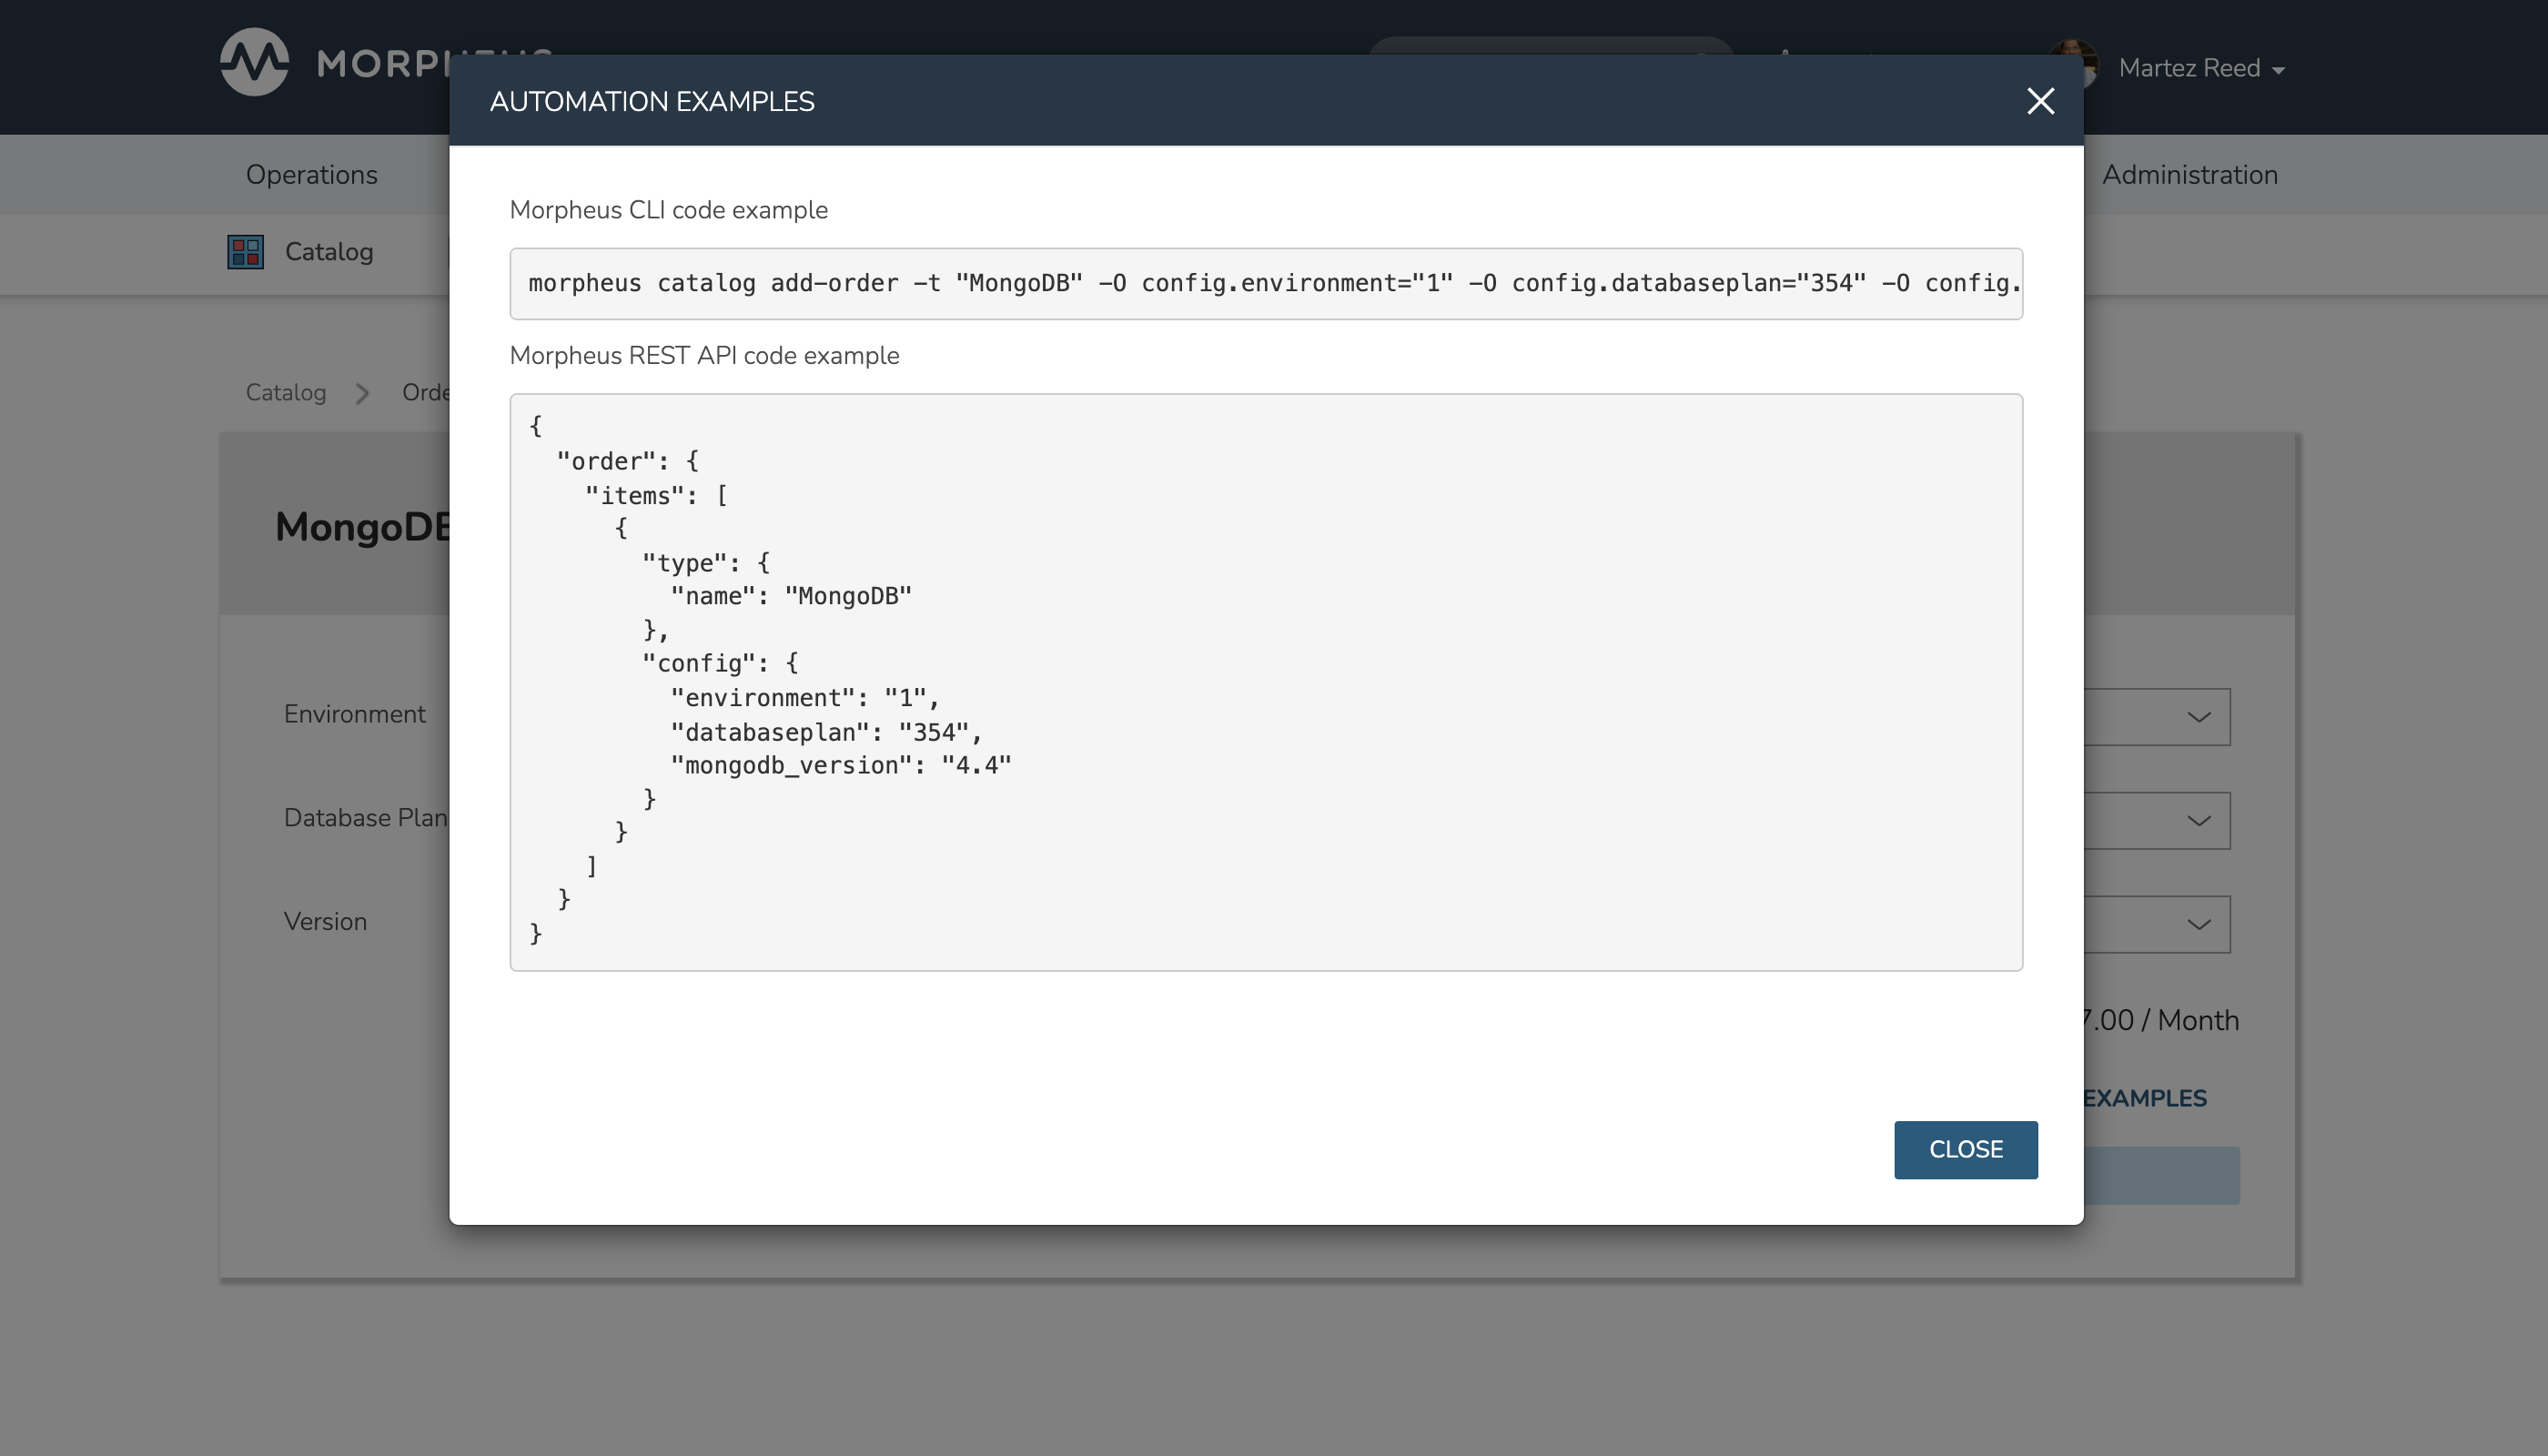Click the AUTOMATION EXAMPLES dialog title

click(652, 101)
